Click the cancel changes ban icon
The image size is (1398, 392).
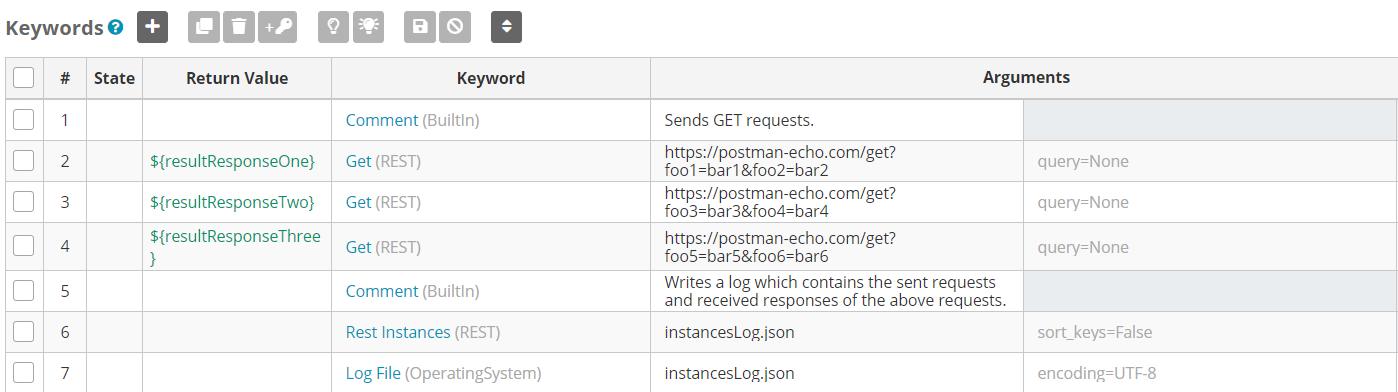tap(454, 27)
